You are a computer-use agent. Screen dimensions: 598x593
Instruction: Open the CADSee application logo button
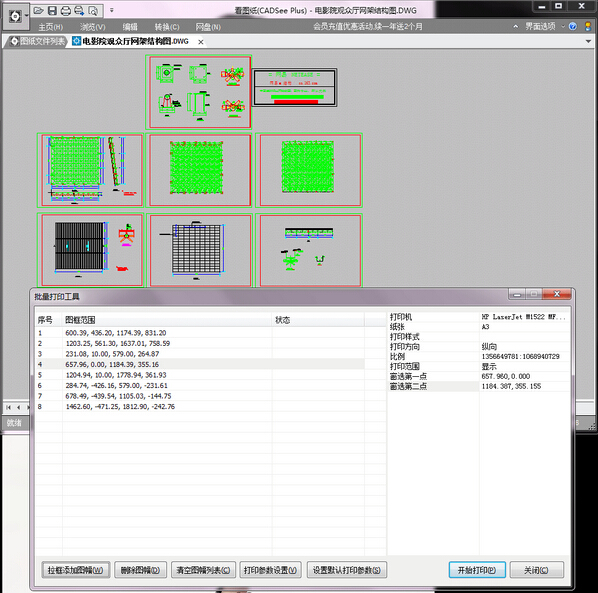point(15,16)
